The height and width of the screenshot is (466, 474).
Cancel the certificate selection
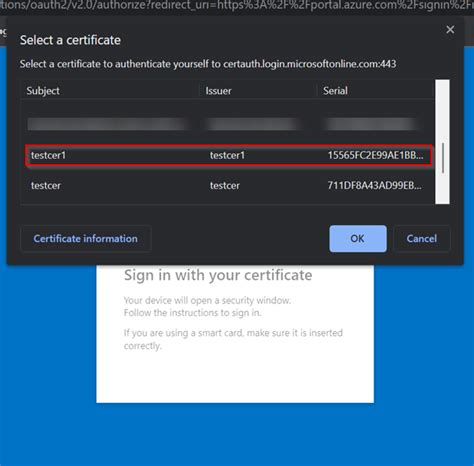[422, 239]
